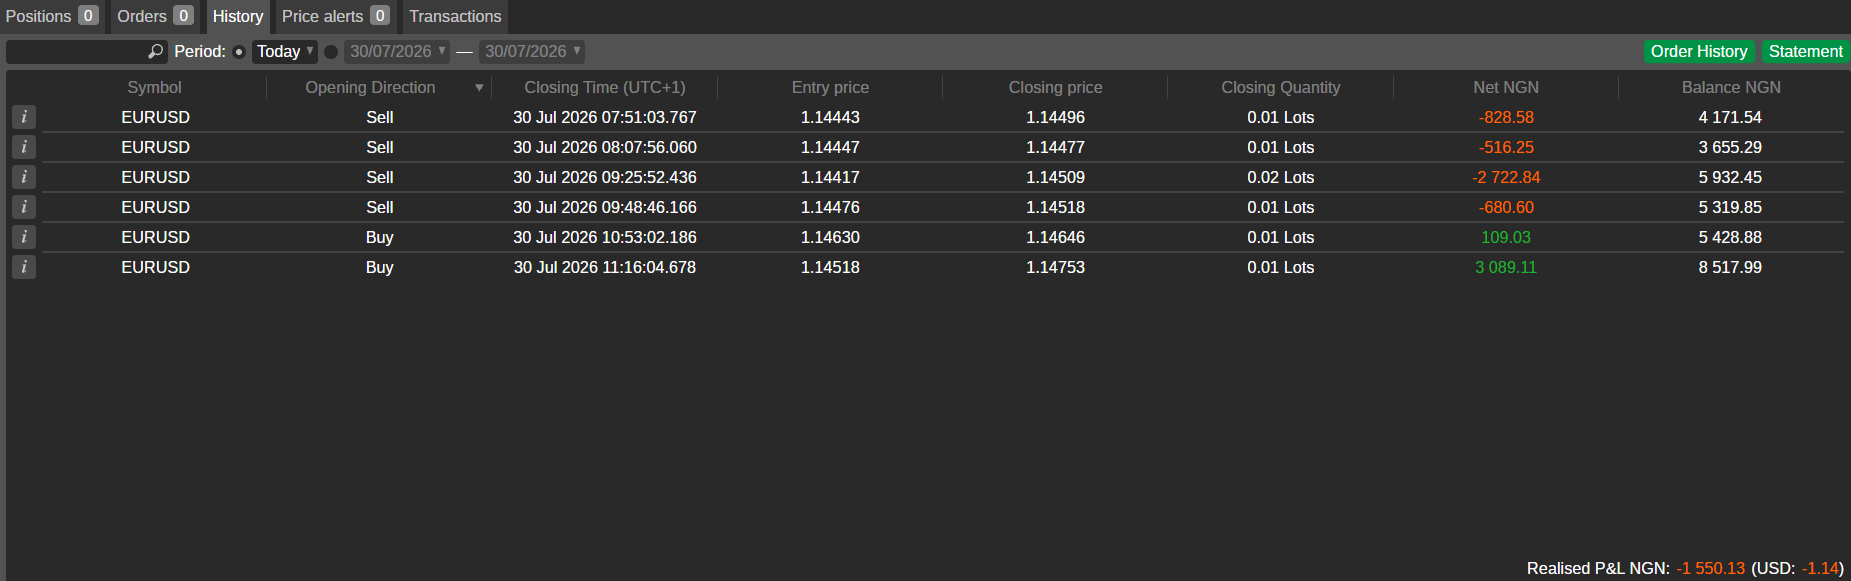
Task: View info for the 109.03 profit Buy trade
Action: tap(24, 237)
